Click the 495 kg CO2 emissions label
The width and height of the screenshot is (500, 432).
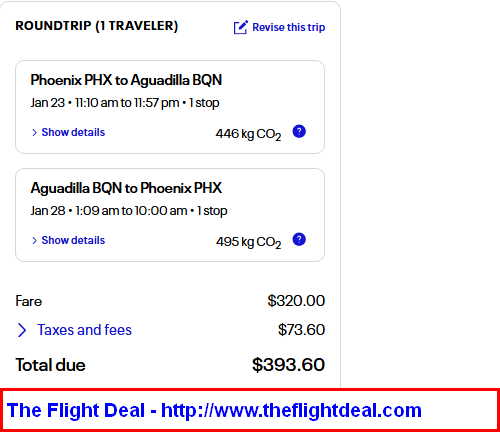click(x=248, y=242)
